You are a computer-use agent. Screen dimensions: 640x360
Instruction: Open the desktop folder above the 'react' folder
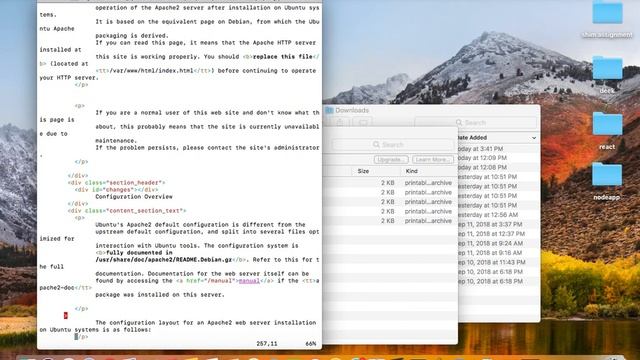(x=607, y=68)
